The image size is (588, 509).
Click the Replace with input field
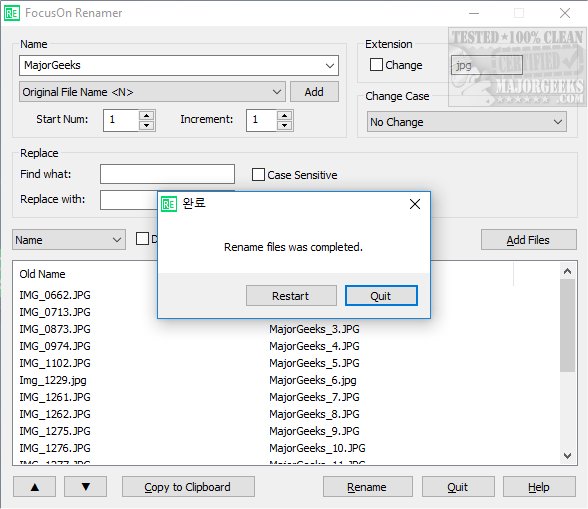(x=129, y=200)
